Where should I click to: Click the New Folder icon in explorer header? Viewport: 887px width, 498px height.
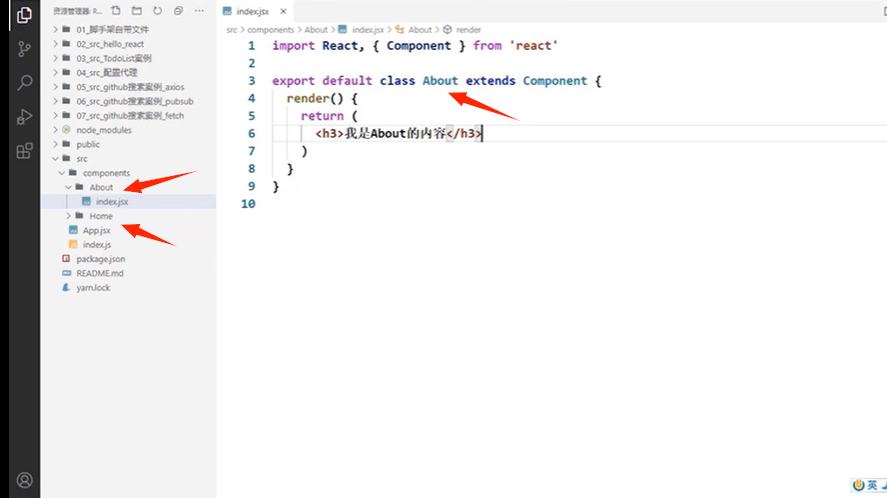click(x=136, y=11)
